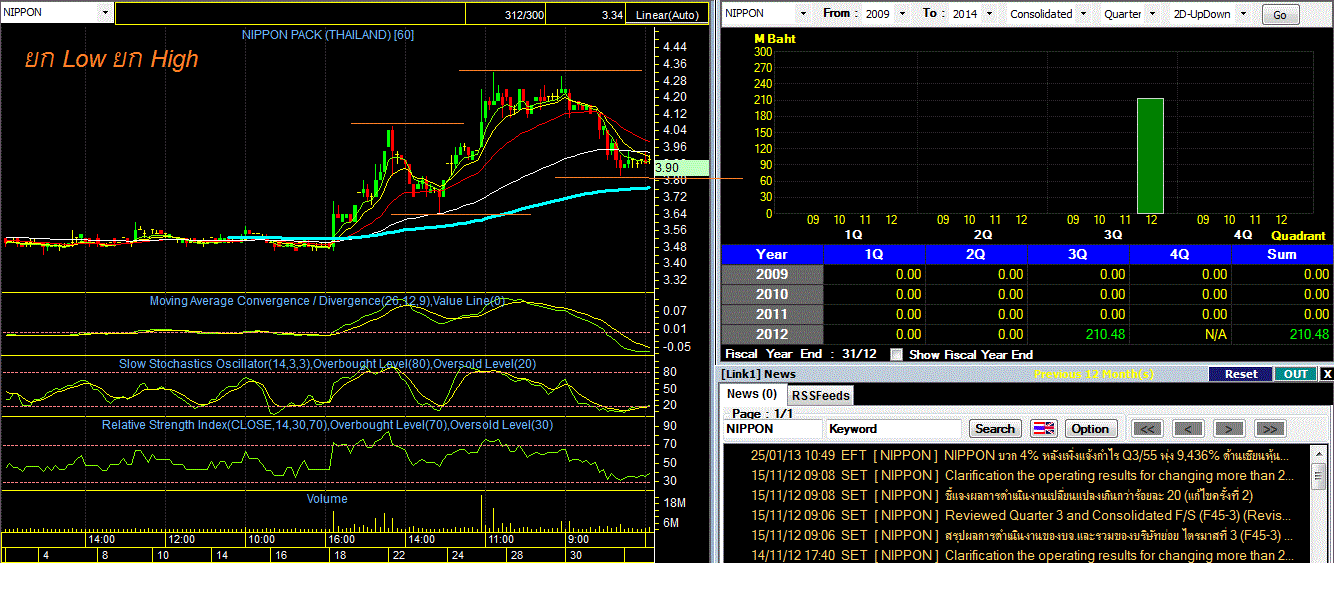Click the Sum column header
This screenshot has height=601, width=1334.
click(1282, 254)
